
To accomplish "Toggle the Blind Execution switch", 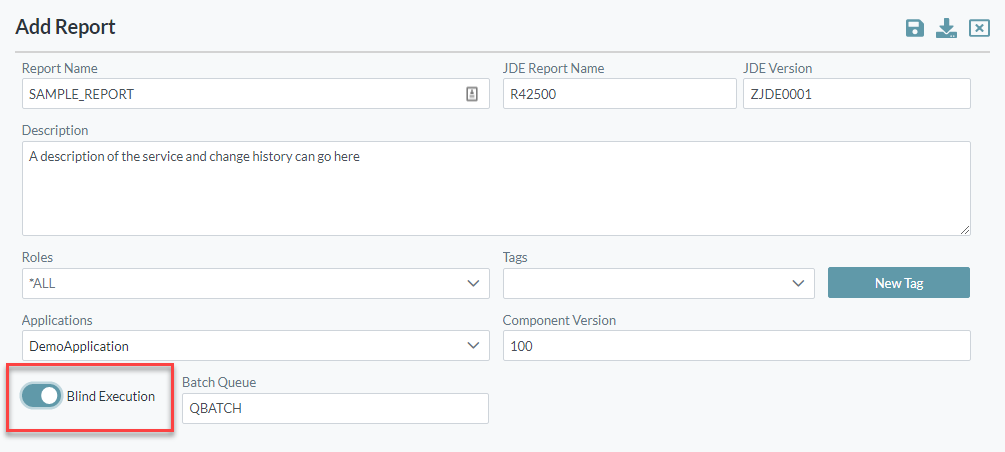I will coord(41,396).
